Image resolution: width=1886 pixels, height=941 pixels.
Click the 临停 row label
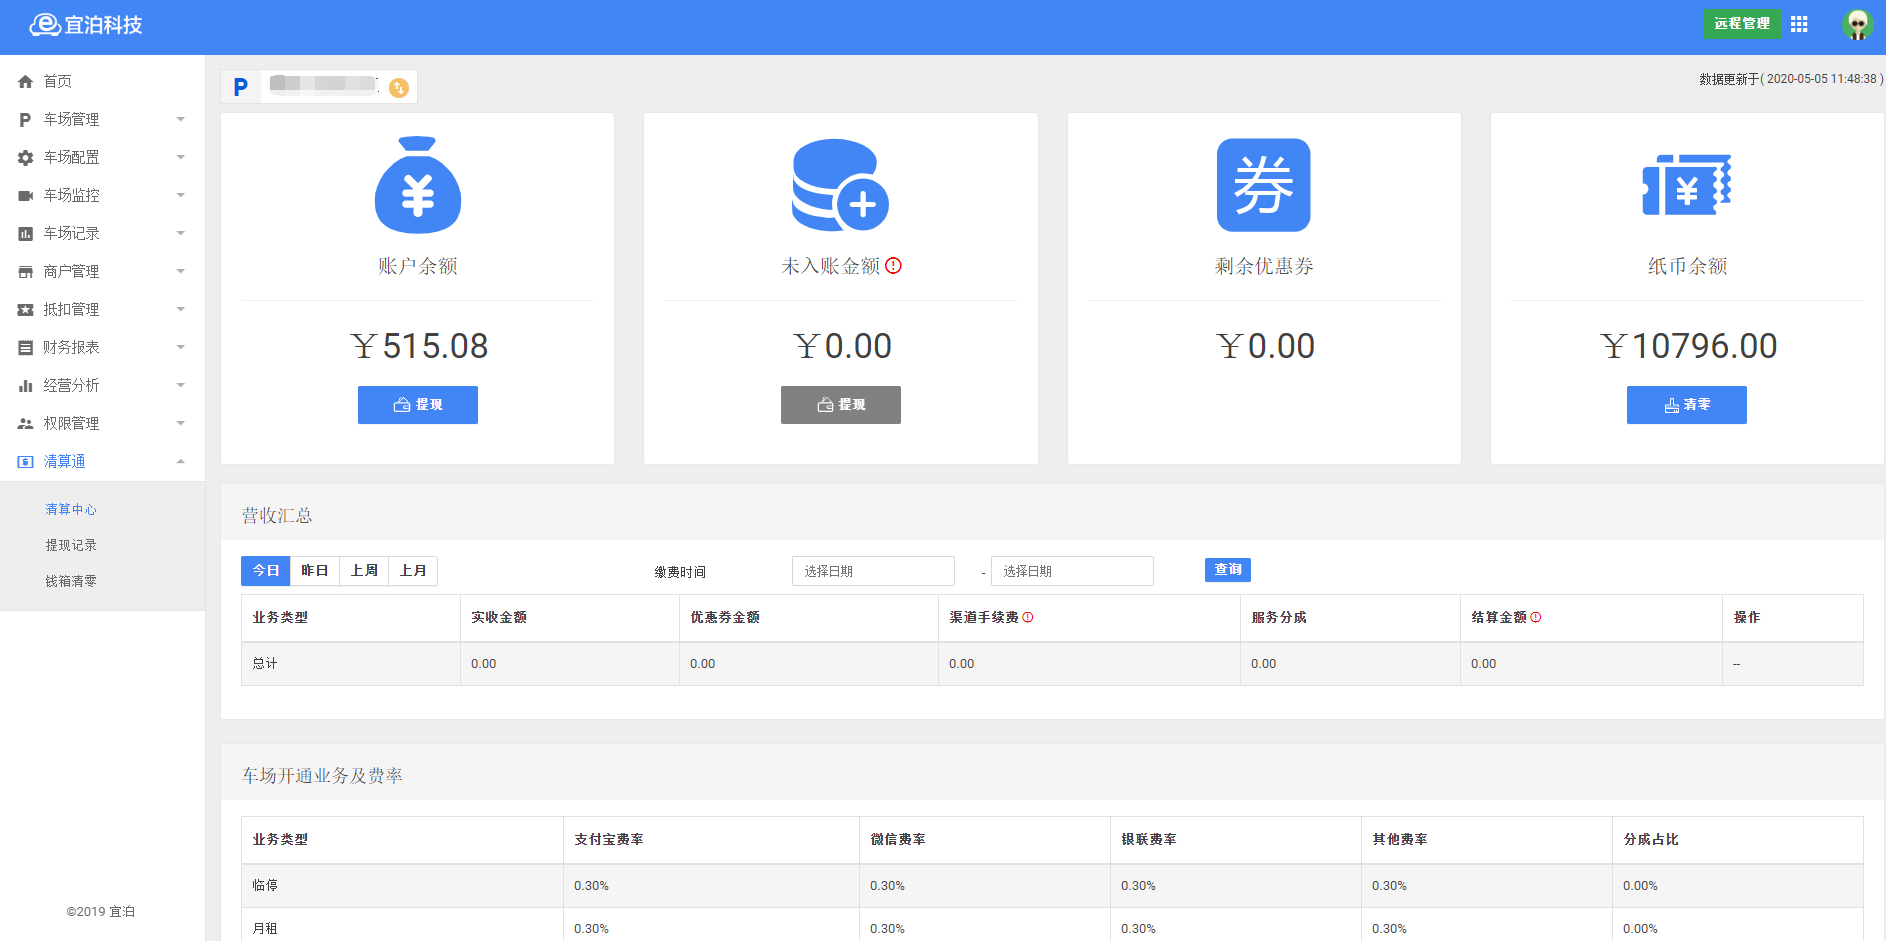pos(265,886)
